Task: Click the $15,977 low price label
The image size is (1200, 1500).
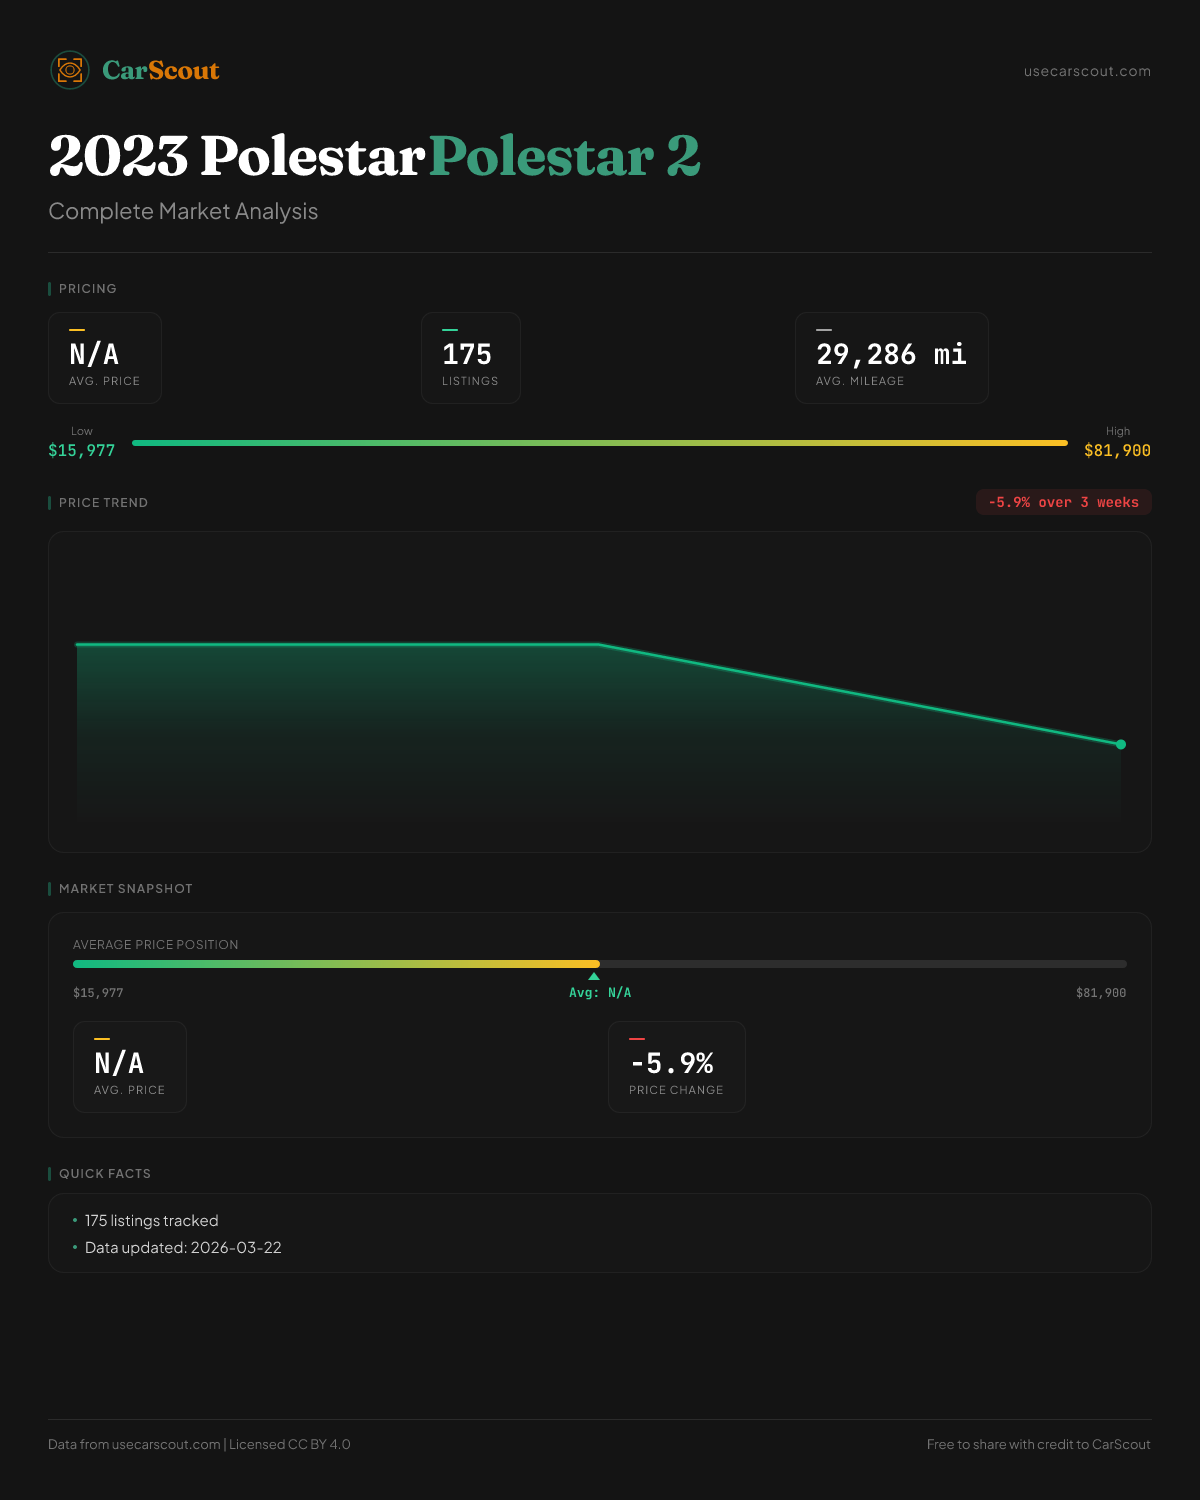Action: click(82, 451)
